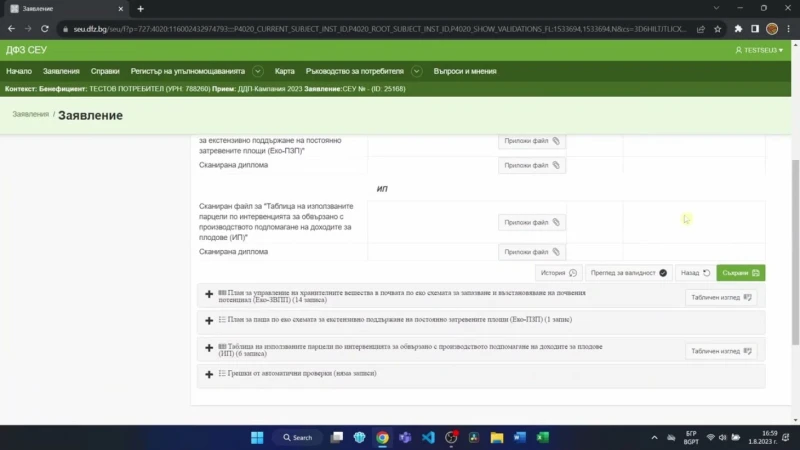This screenshot has width=800, height=450.
Task: Click the share page icon in address bar
Action: tap(701, 29)
